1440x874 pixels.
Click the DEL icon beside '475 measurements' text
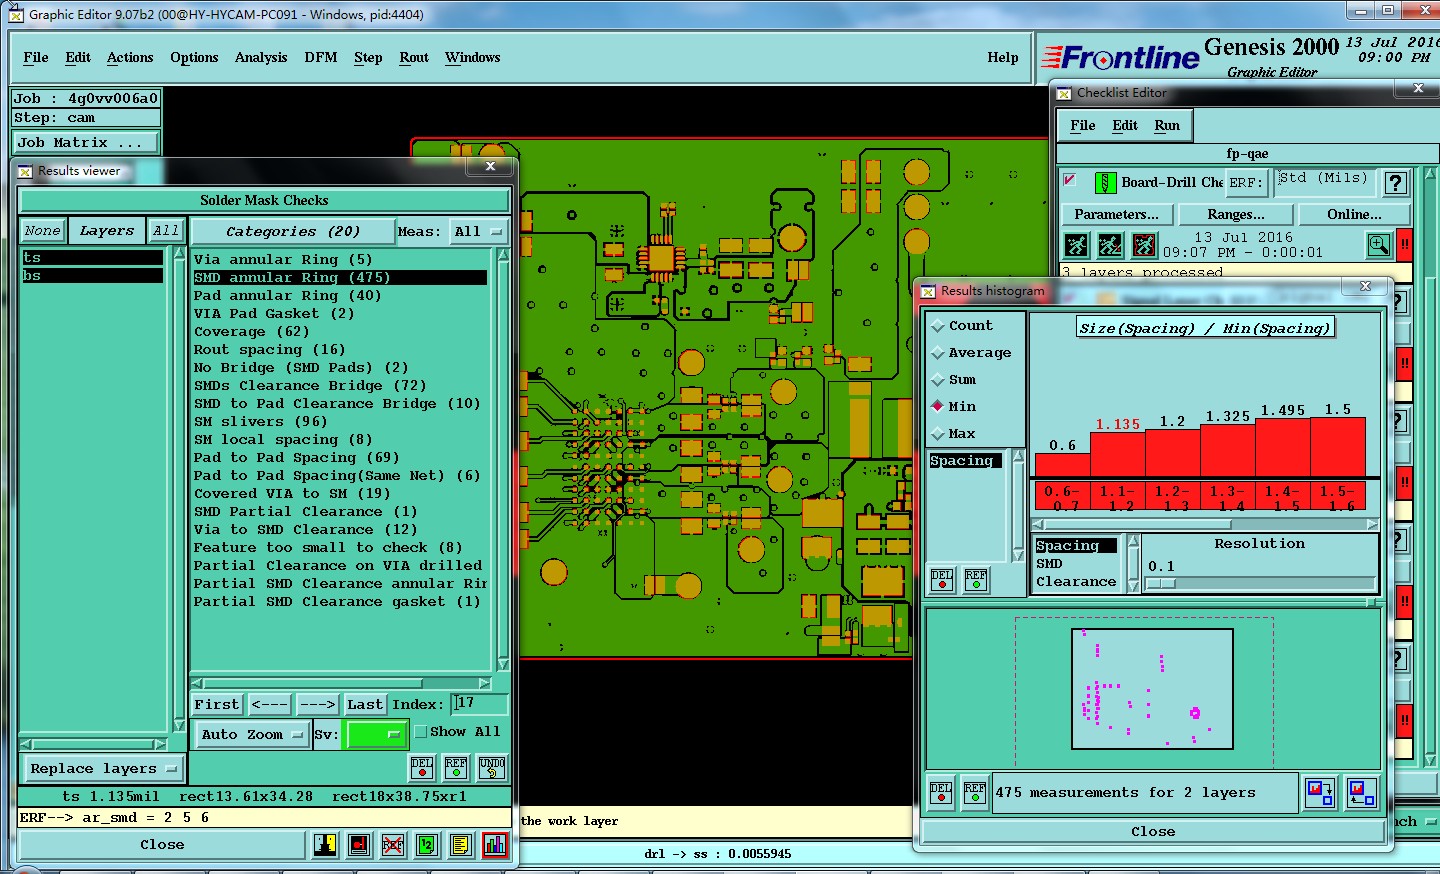(941, 792)
